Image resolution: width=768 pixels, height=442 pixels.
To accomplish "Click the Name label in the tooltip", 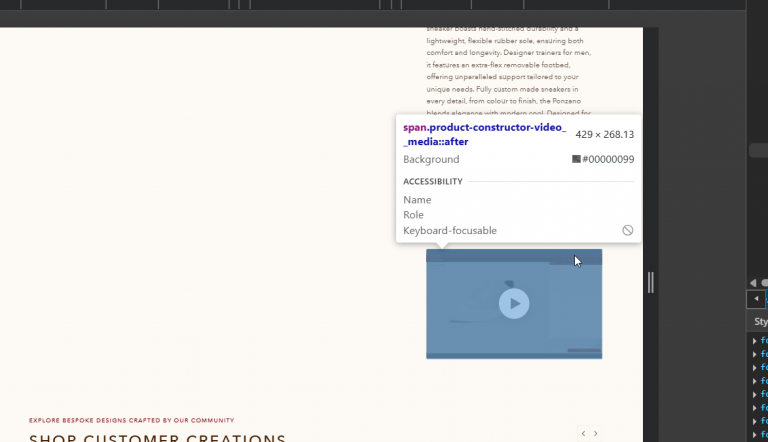I will pyautogui.click(x=417, y=200).
